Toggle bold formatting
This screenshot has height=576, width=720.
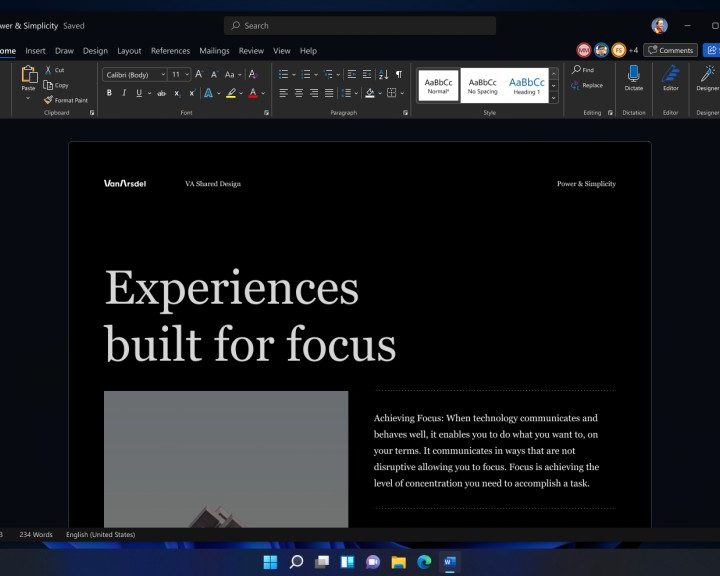109,93
